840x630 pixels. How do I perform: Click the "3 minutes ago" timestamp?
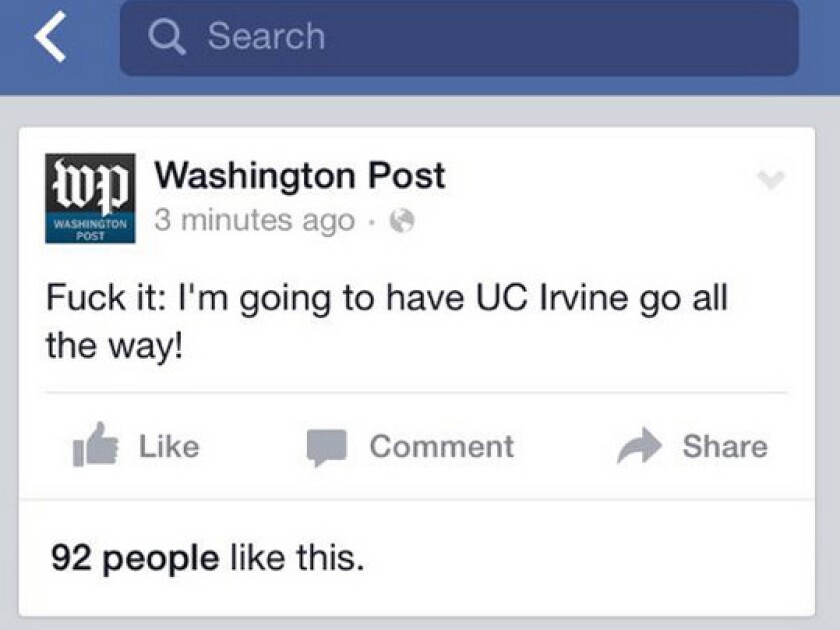click(x=254, y=220)
